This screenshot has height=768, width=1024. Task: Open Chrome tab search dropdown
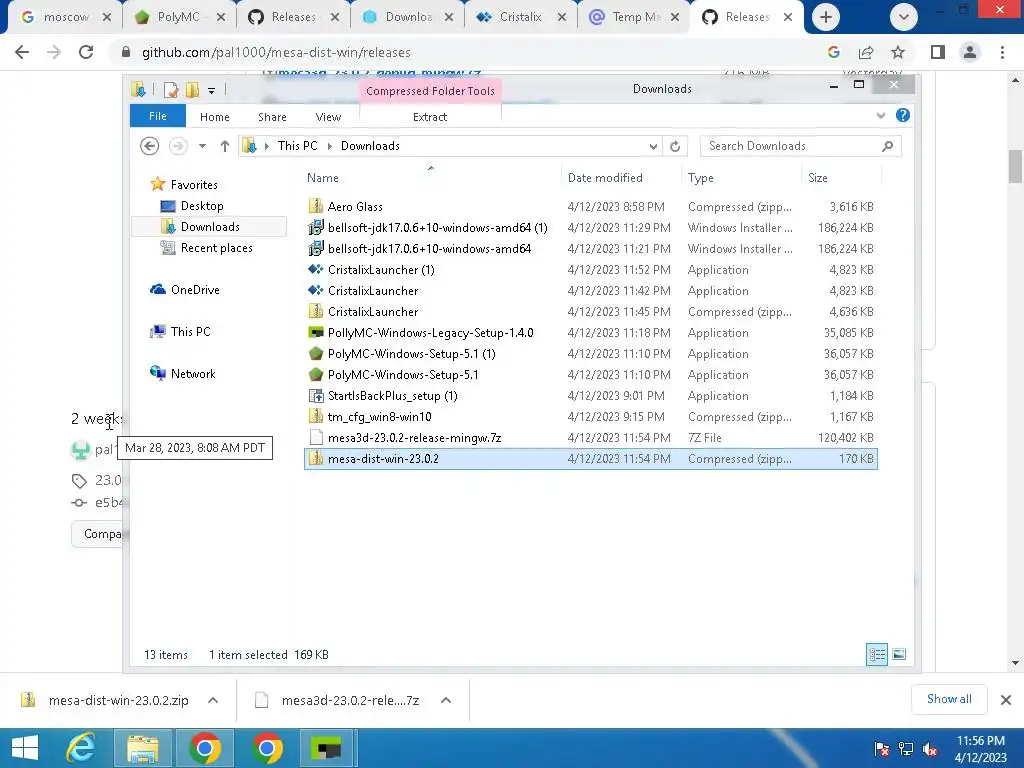[904, 18]
